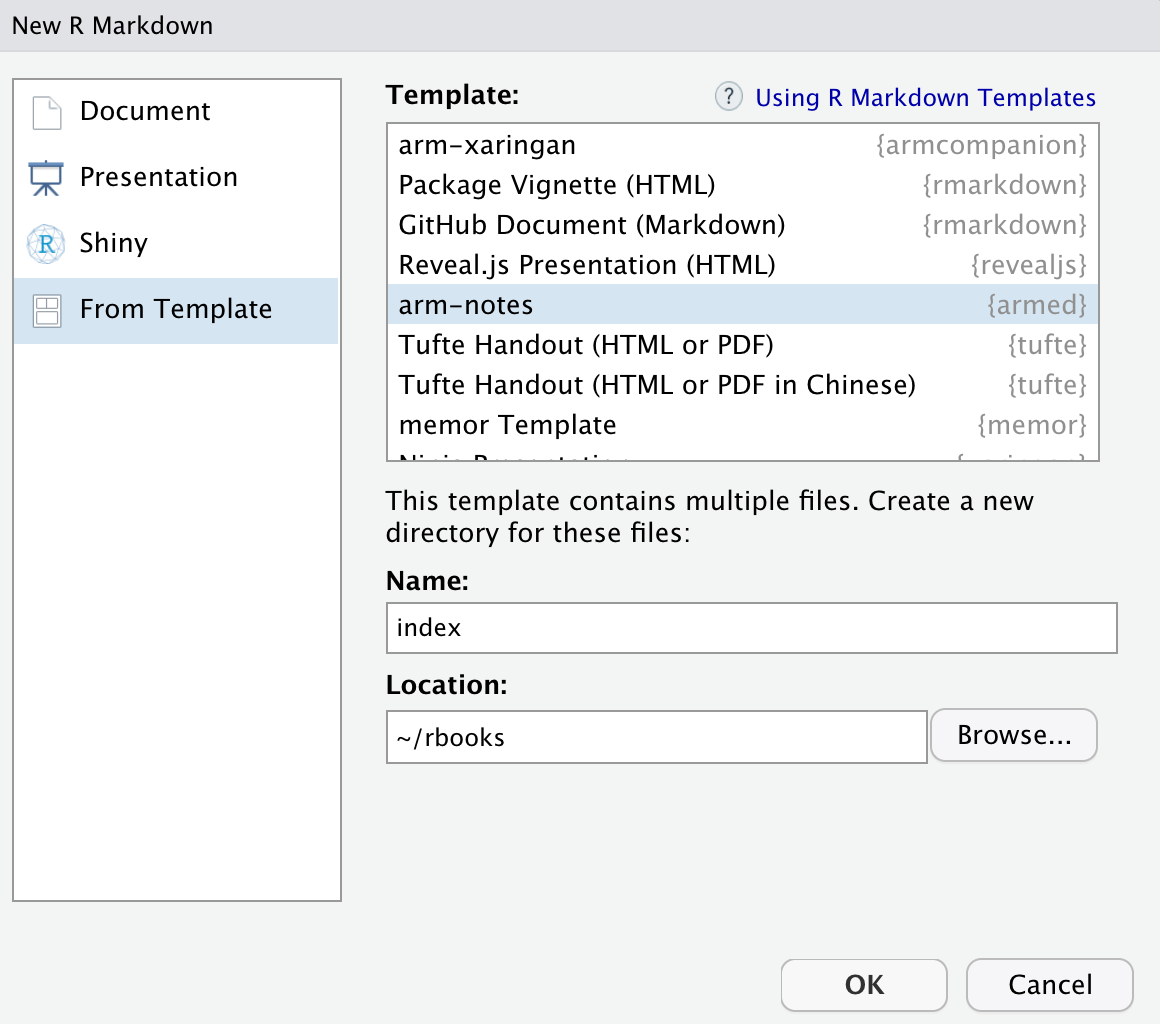The image size is (1160, 1024).
Task: Choose the Shiny category
Action: point(113,243)
